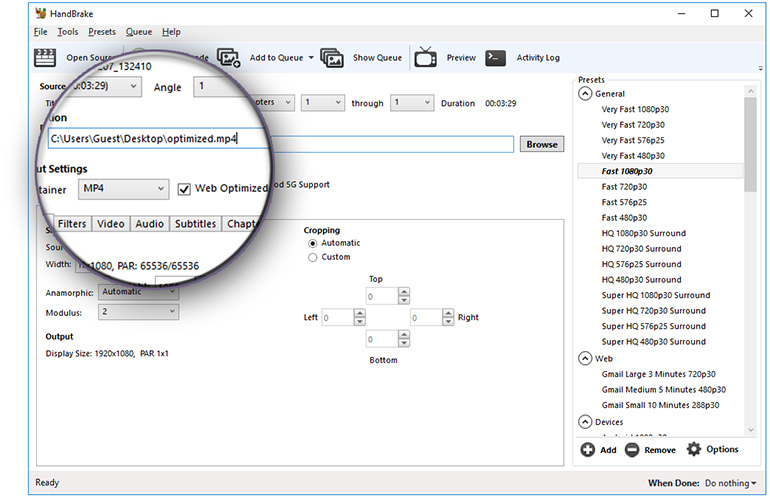Select the Automatic cropping radio button
The width and height of the screenshot is (770, 498).
(313, 243)
